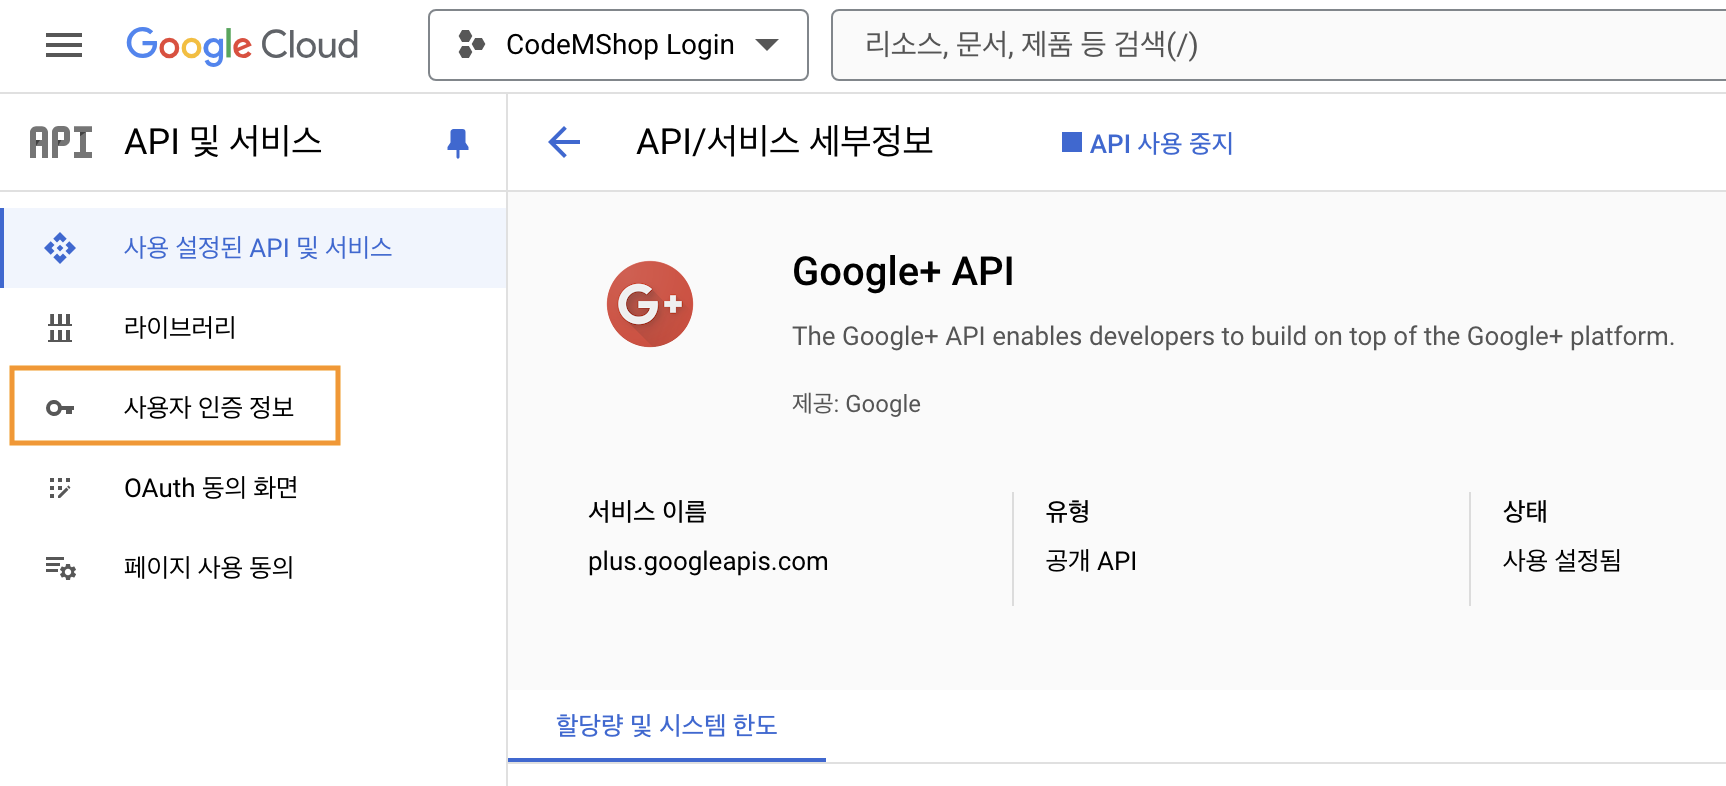Click the 사용 설정됨 status value
The image size is (1726, 786).
pyautogui.click(x=1562, y=561)
